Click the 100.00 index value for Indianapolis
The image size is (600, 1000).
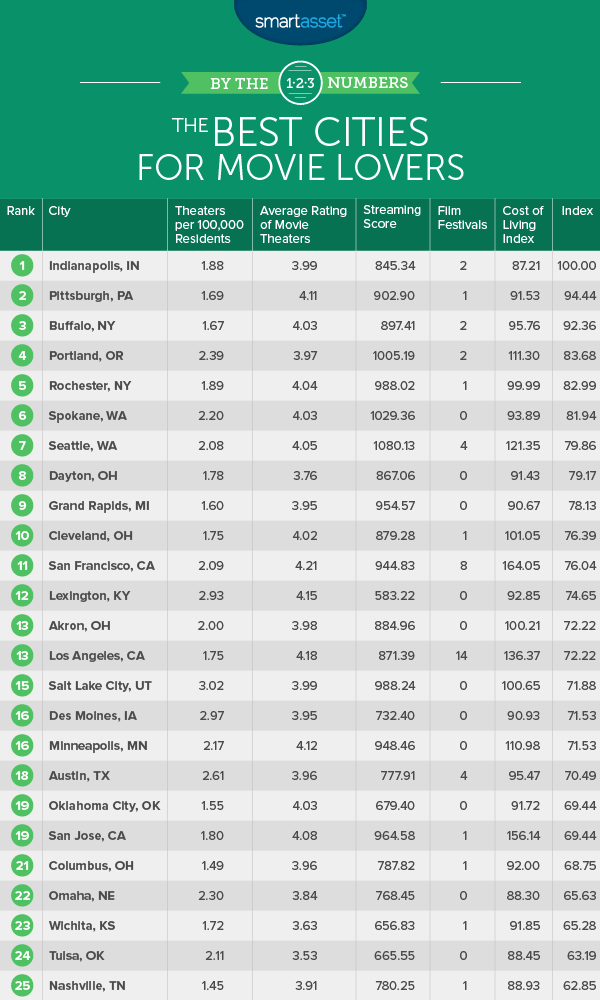click(x=577, y=266)
